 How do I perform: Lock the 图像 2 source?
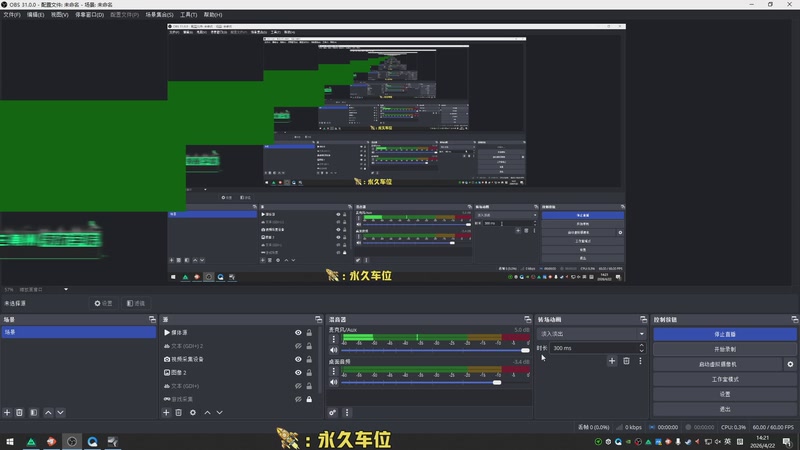(309, 372)
